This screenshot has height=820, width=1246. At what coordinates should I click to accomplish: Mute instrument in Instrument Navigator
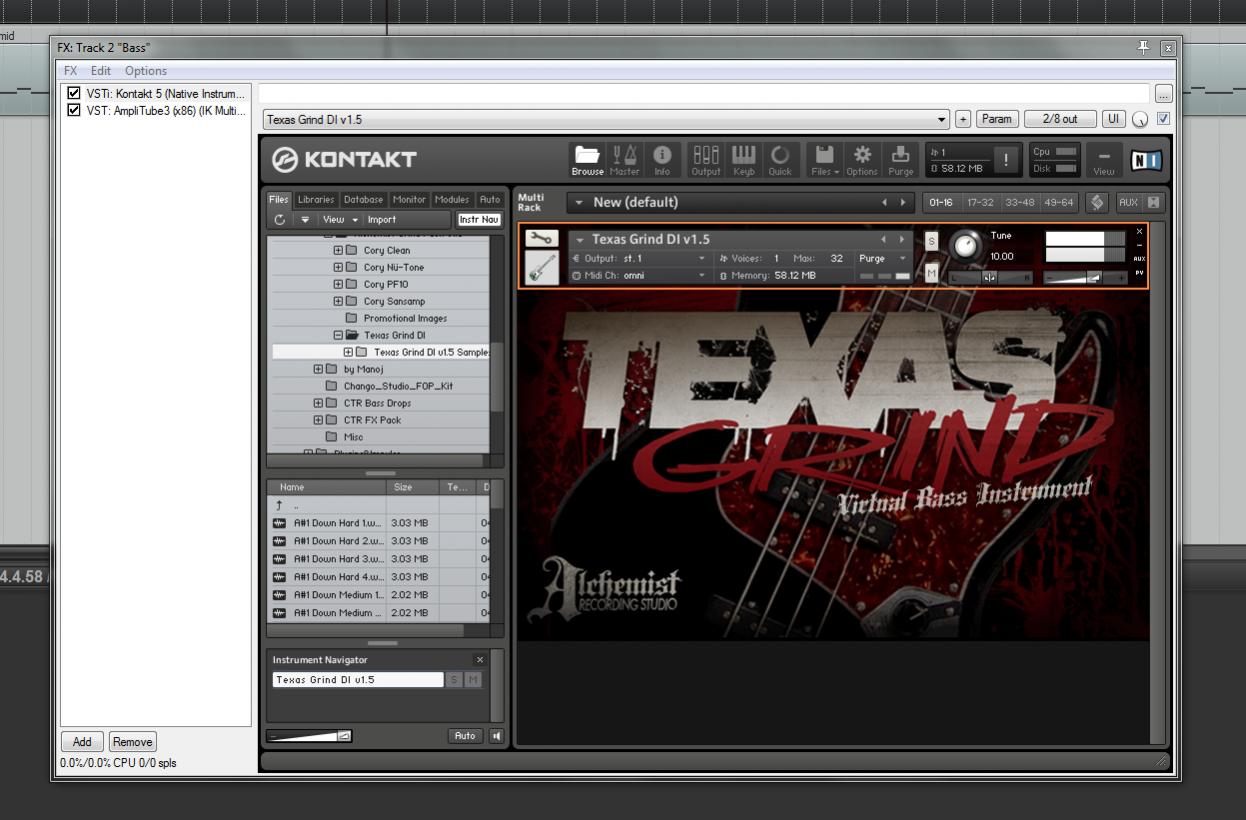473,680
